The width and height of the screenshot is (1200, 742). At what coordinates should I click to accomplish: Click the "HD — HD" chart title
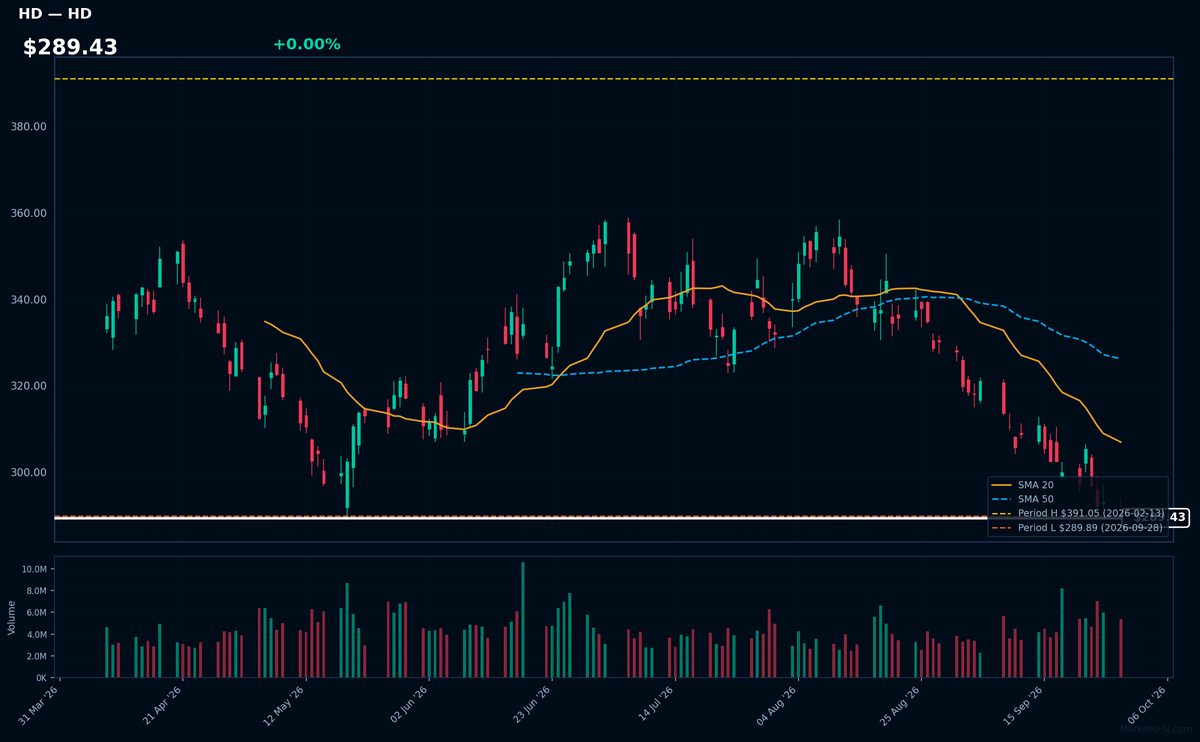click(x=54, y=14)
